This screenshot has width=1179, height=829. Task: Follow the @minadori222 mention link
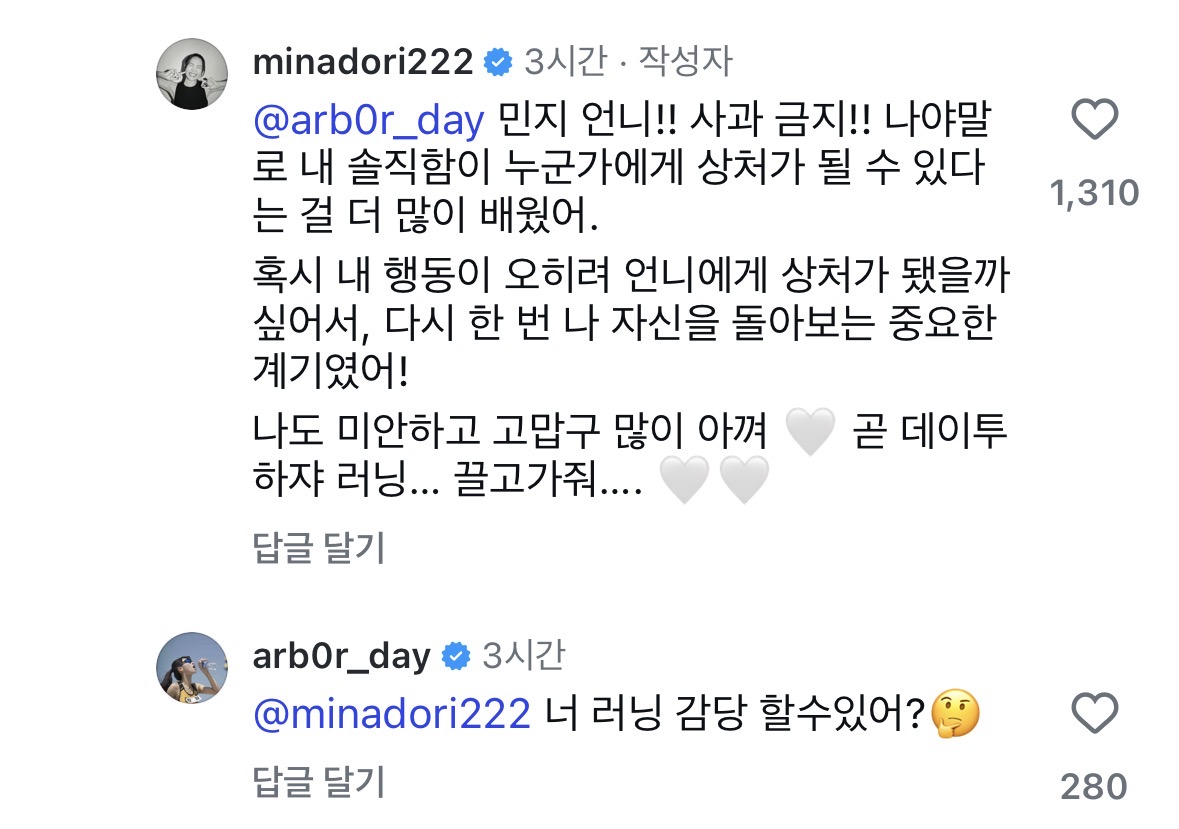pos(392,714)
